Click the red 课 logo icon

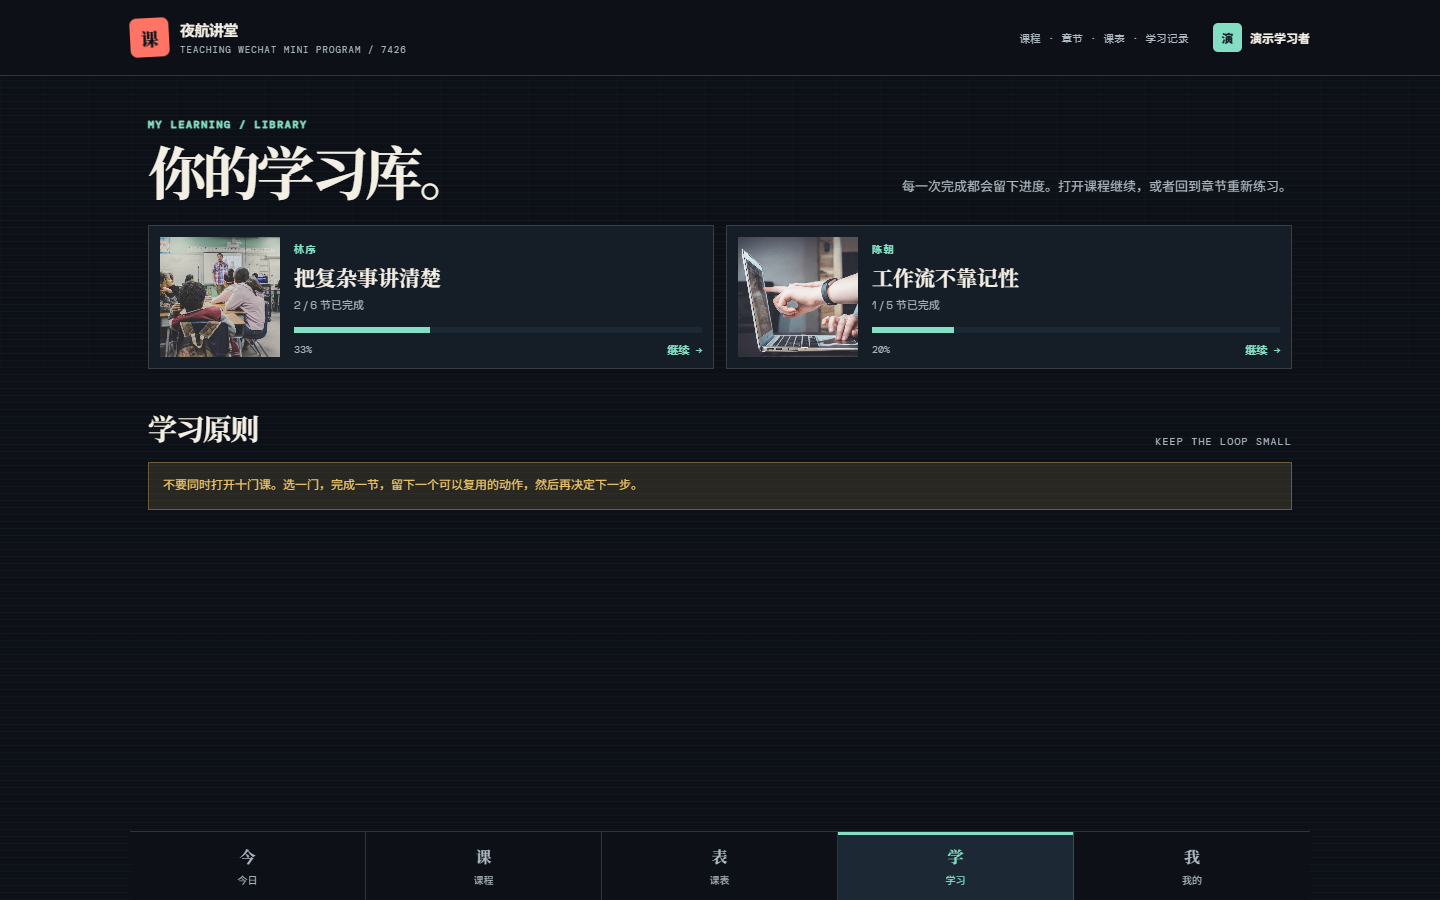[149, 38]
